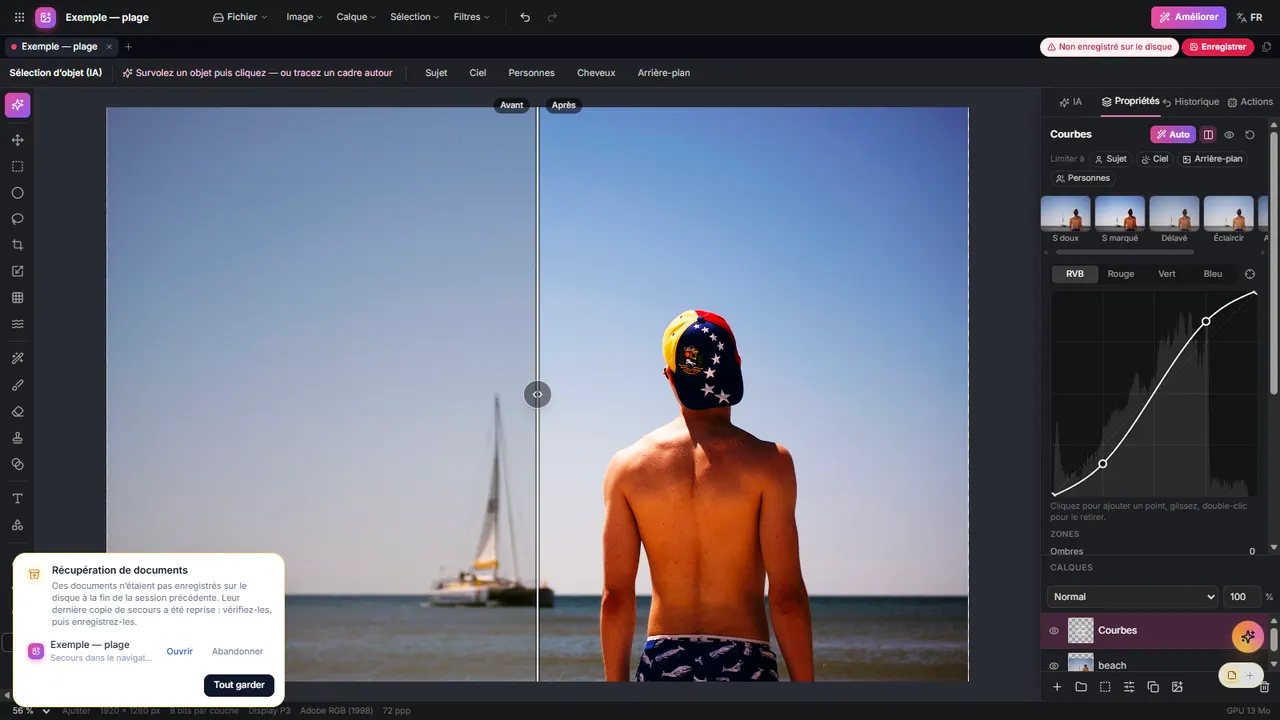Open the Fichier menu
The image size is (1280, 720).
click(240, 17)
